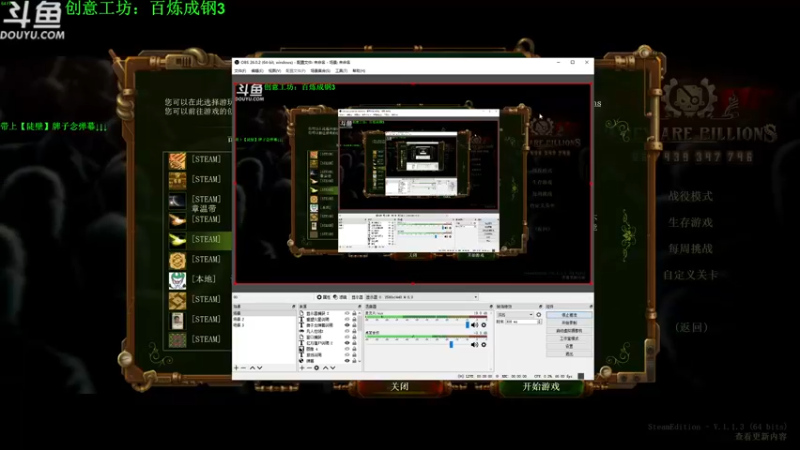Image resolution: width=800 pixels, height=450 pixels.
Task: Open first mixer channel settings gear
Action: coord(484,325)
